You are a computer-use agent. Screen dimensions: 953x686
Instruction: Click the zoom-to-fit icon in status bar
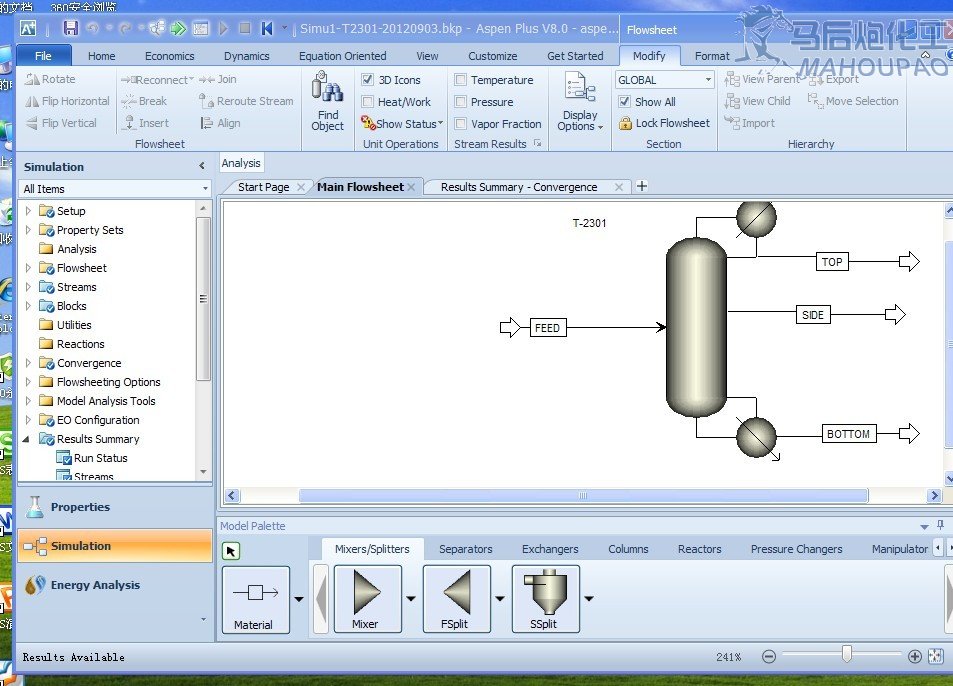click(936, 656)
